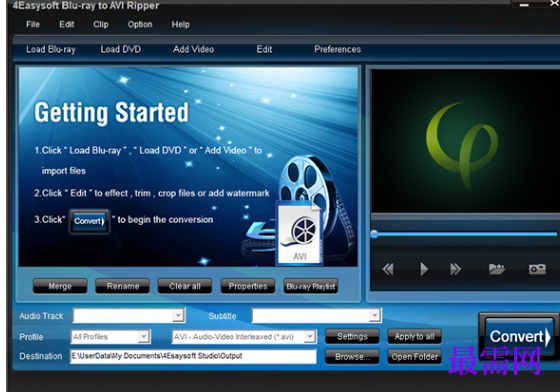Screen dimensions: 560x392
Task: Click the window title 4Easysoft Blu-ray to AVI Ripper
Action: click(x=86, y=5)
